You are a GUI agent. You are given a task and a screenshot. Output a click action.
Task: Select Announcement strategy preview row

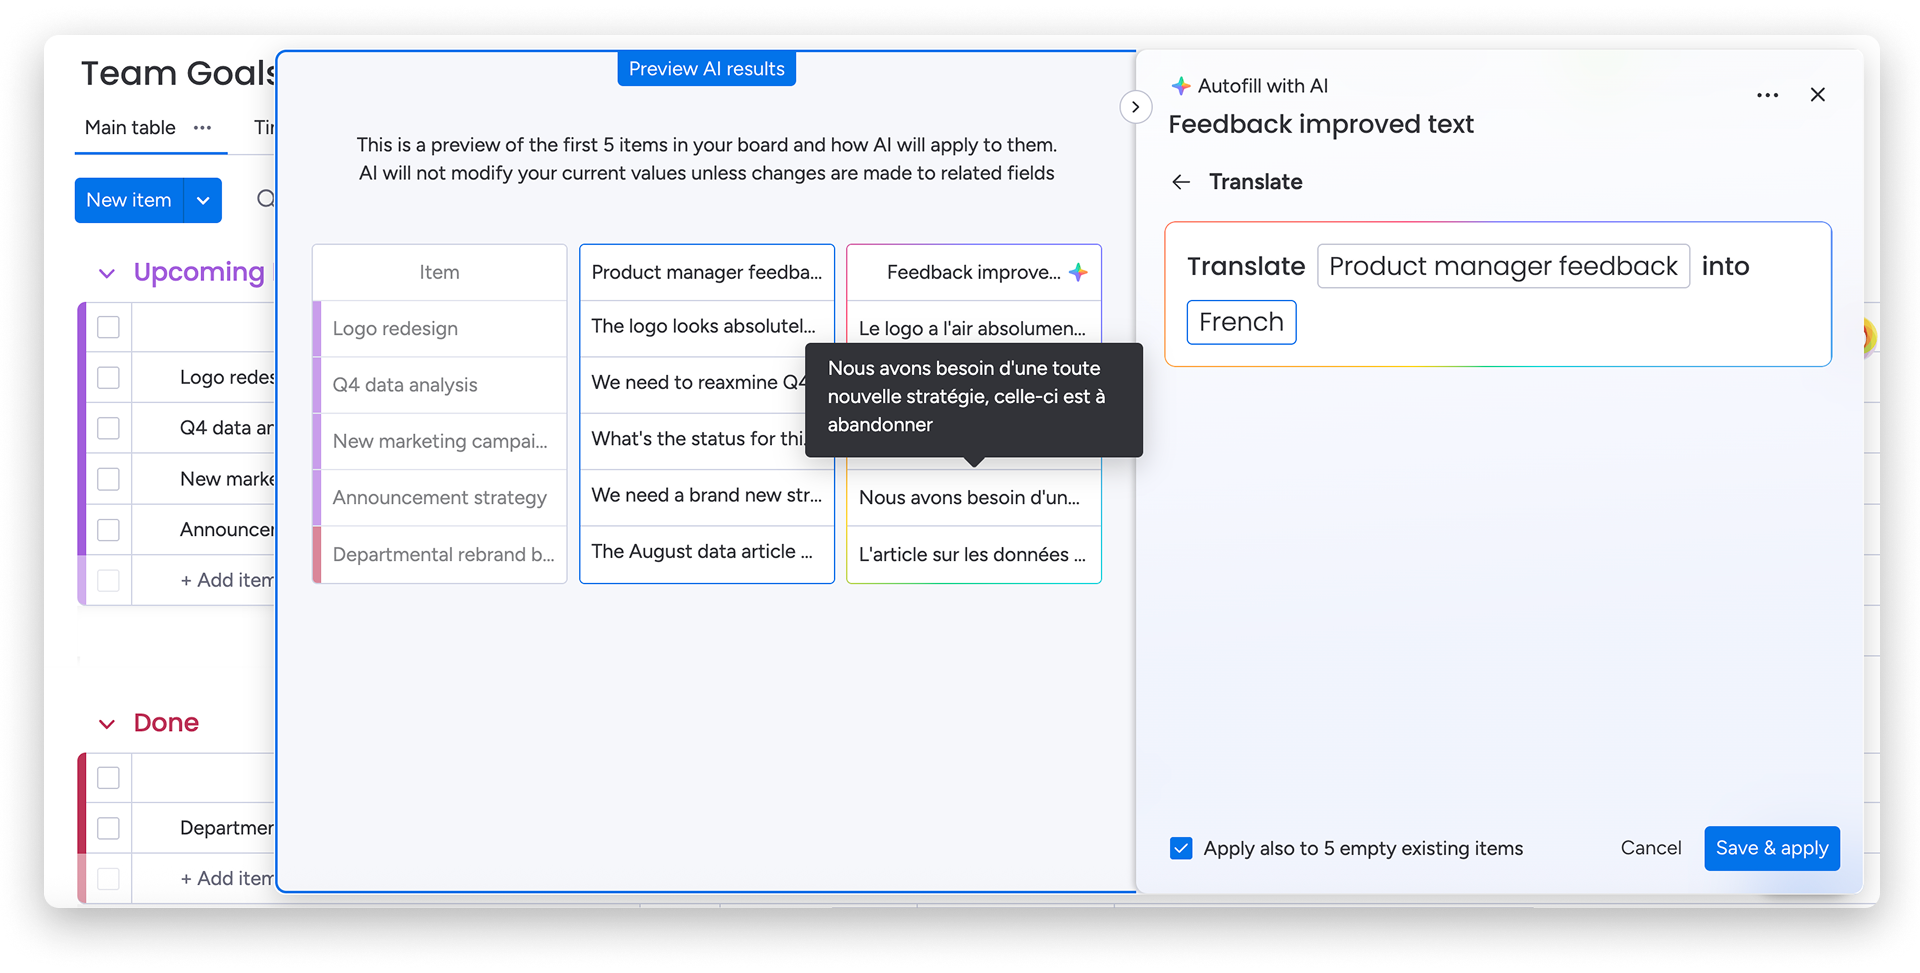pyautogui.click(x=439, y=498)
